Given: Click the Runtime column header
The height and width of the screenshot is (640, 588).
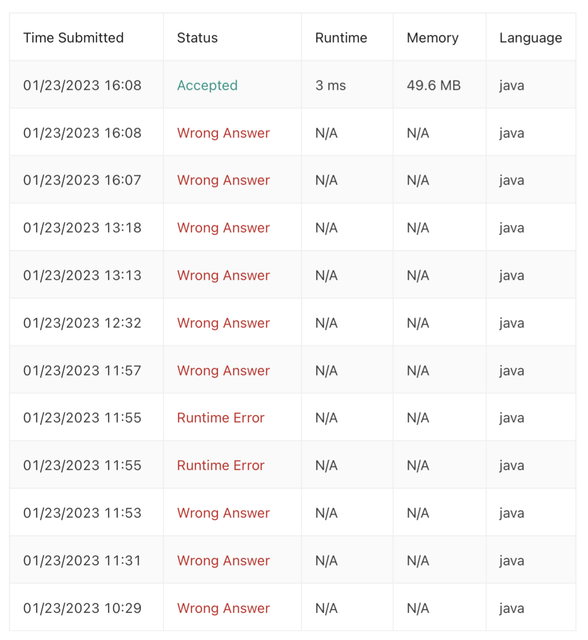Looking at the screenshot, I should tap(341, 38).
